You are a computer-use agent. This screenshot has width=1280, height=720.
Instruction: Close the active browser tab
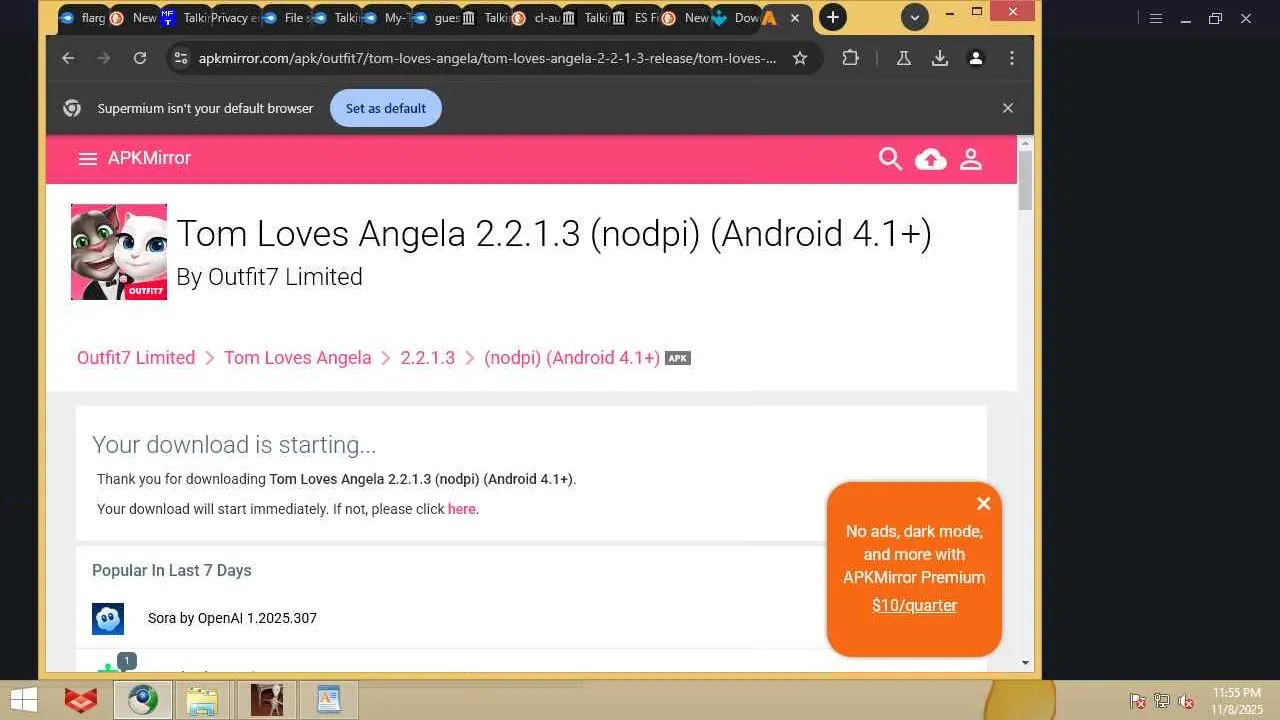pos(795,18)
